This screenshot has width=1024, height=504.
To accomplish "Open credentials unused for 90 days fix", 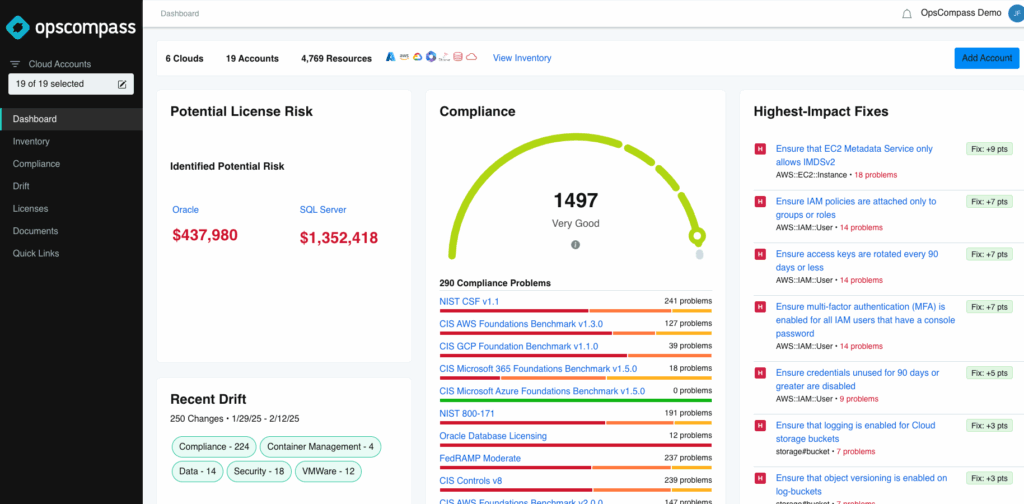I will point(857,379).
